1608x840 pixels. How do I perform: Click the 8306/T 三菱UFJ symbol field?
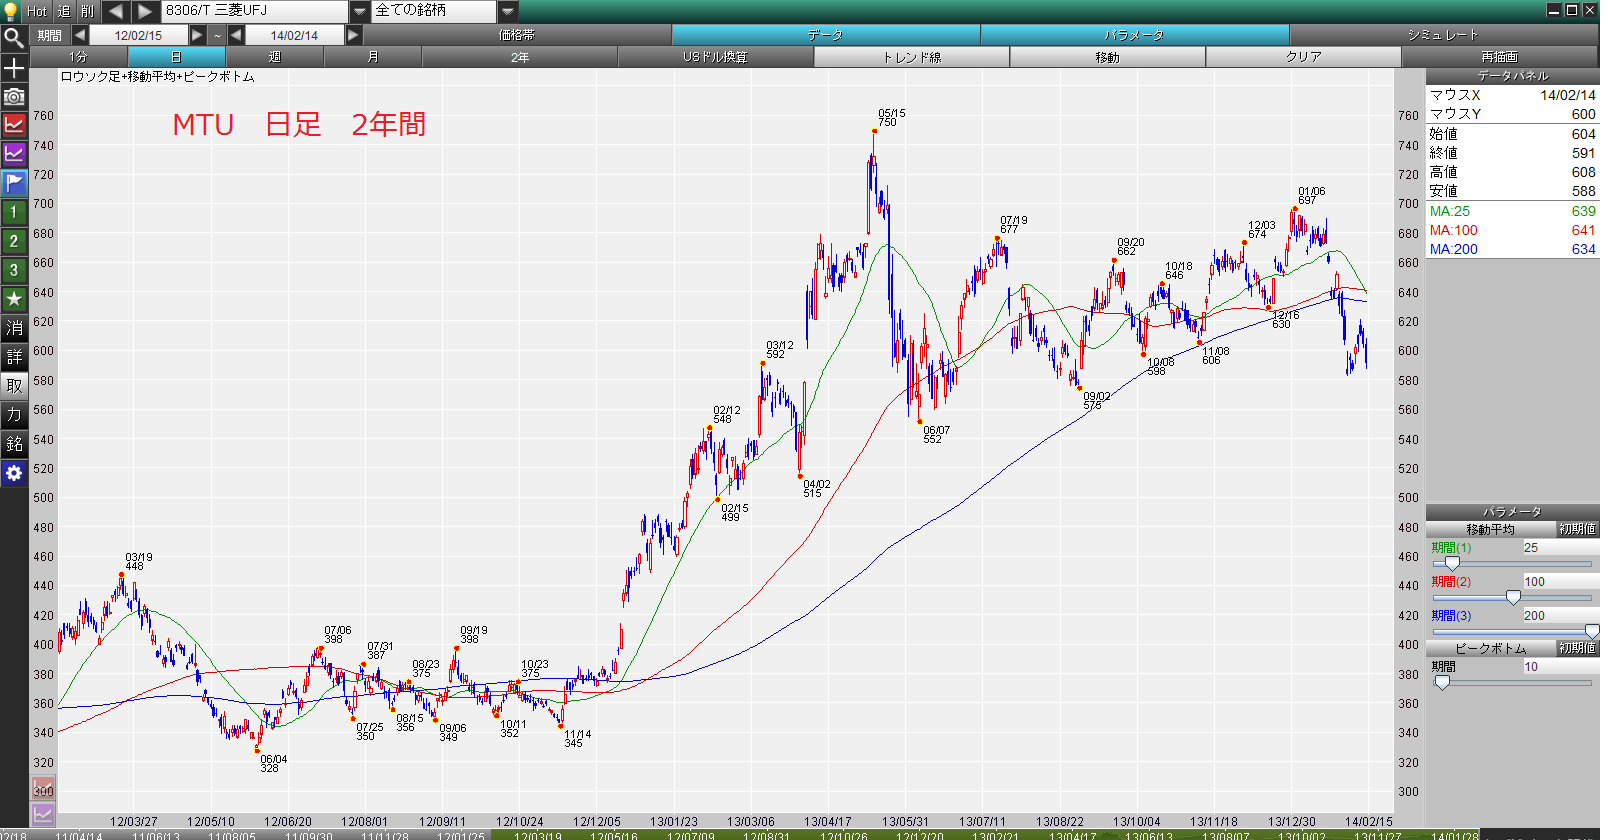pos(256,11)
